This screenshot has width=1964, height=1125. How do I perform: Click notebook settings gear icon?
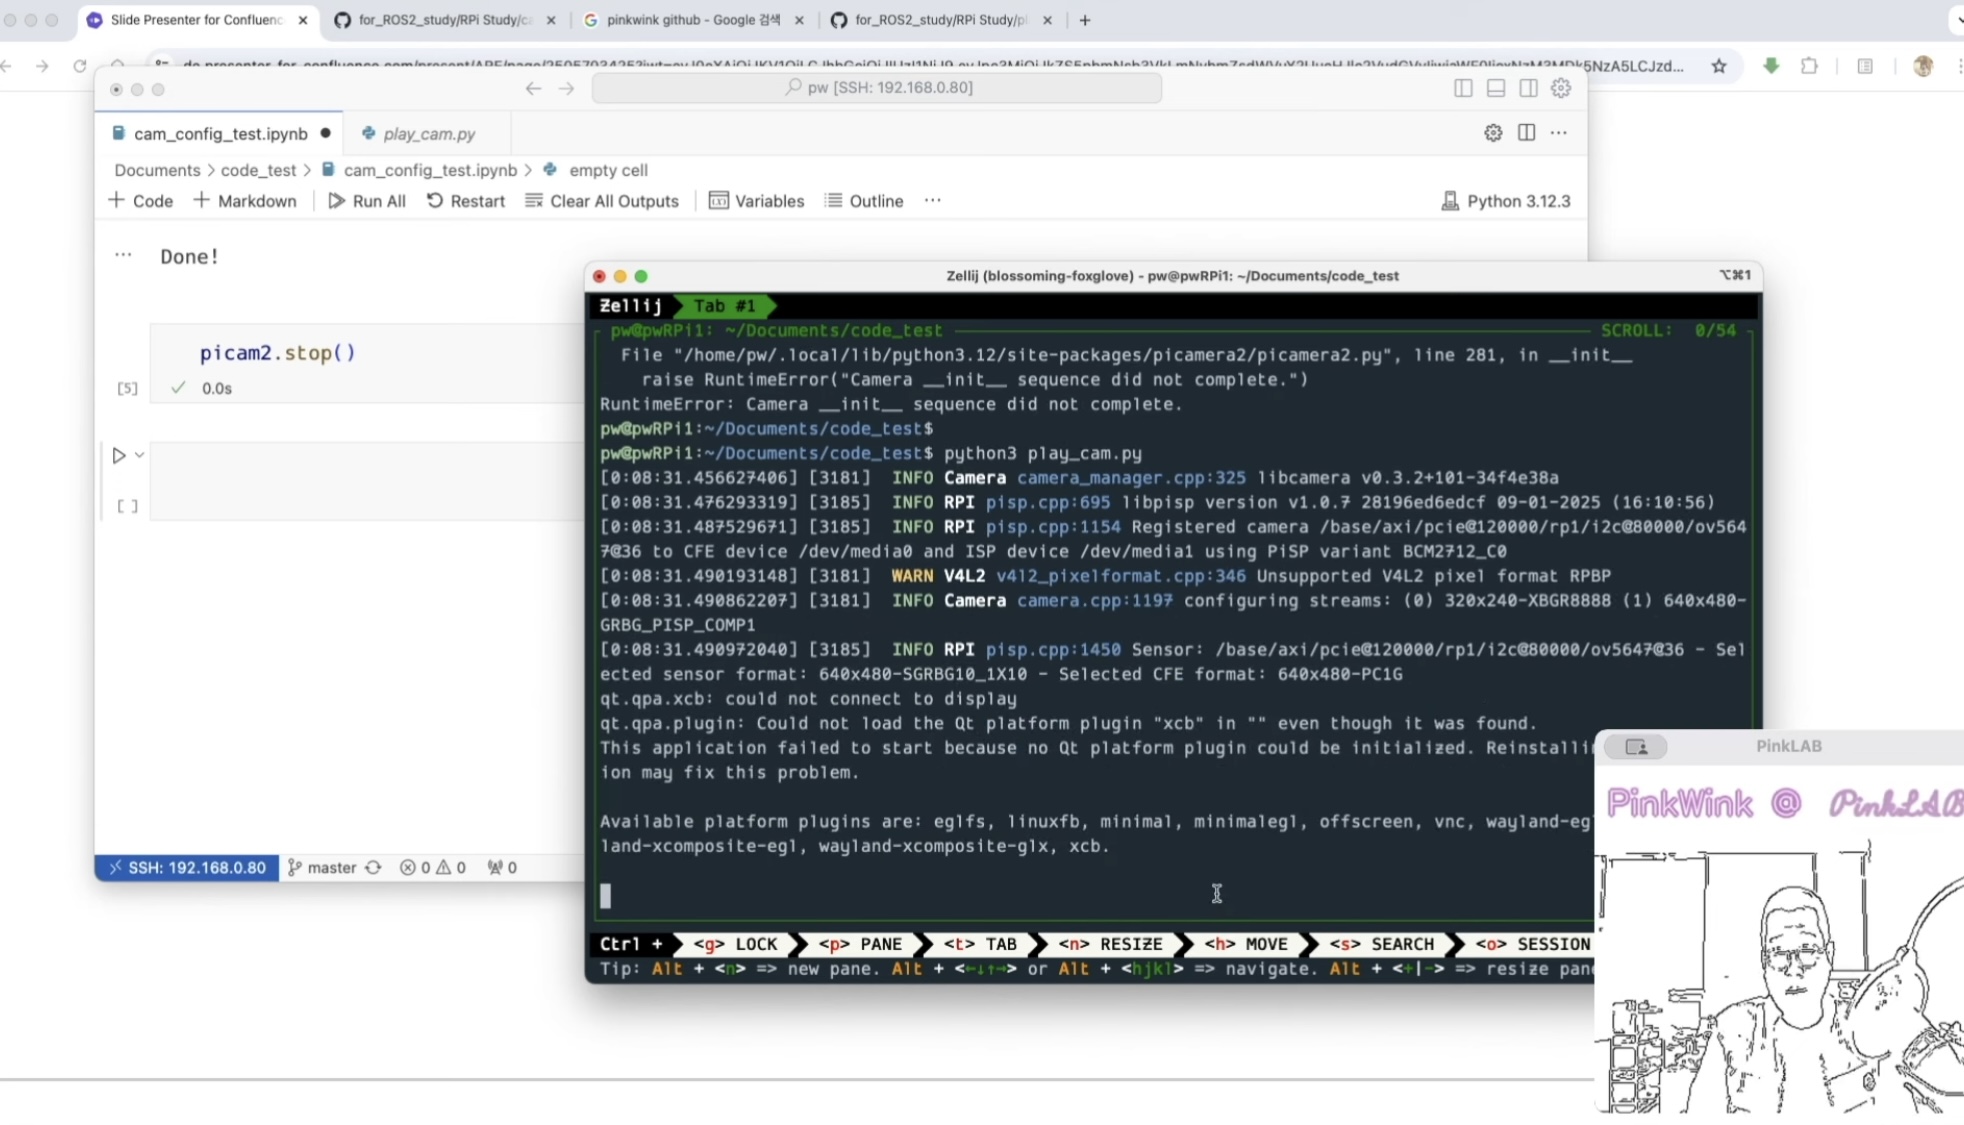click(x=1492, y=133)
